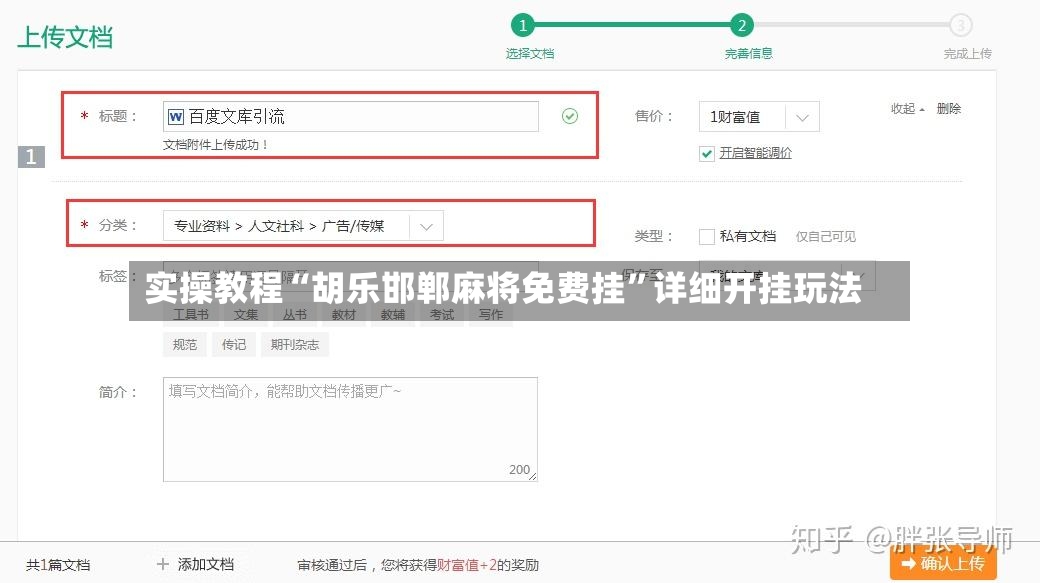Click the 完善信息 step label
Viewport: 1040px width, 583px height.
pos(748,54)
